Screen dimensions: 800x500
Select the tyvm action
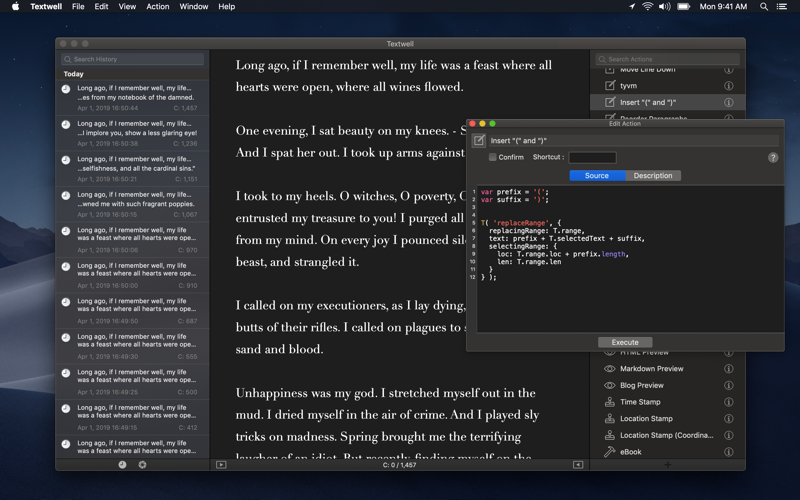[667, 86]
